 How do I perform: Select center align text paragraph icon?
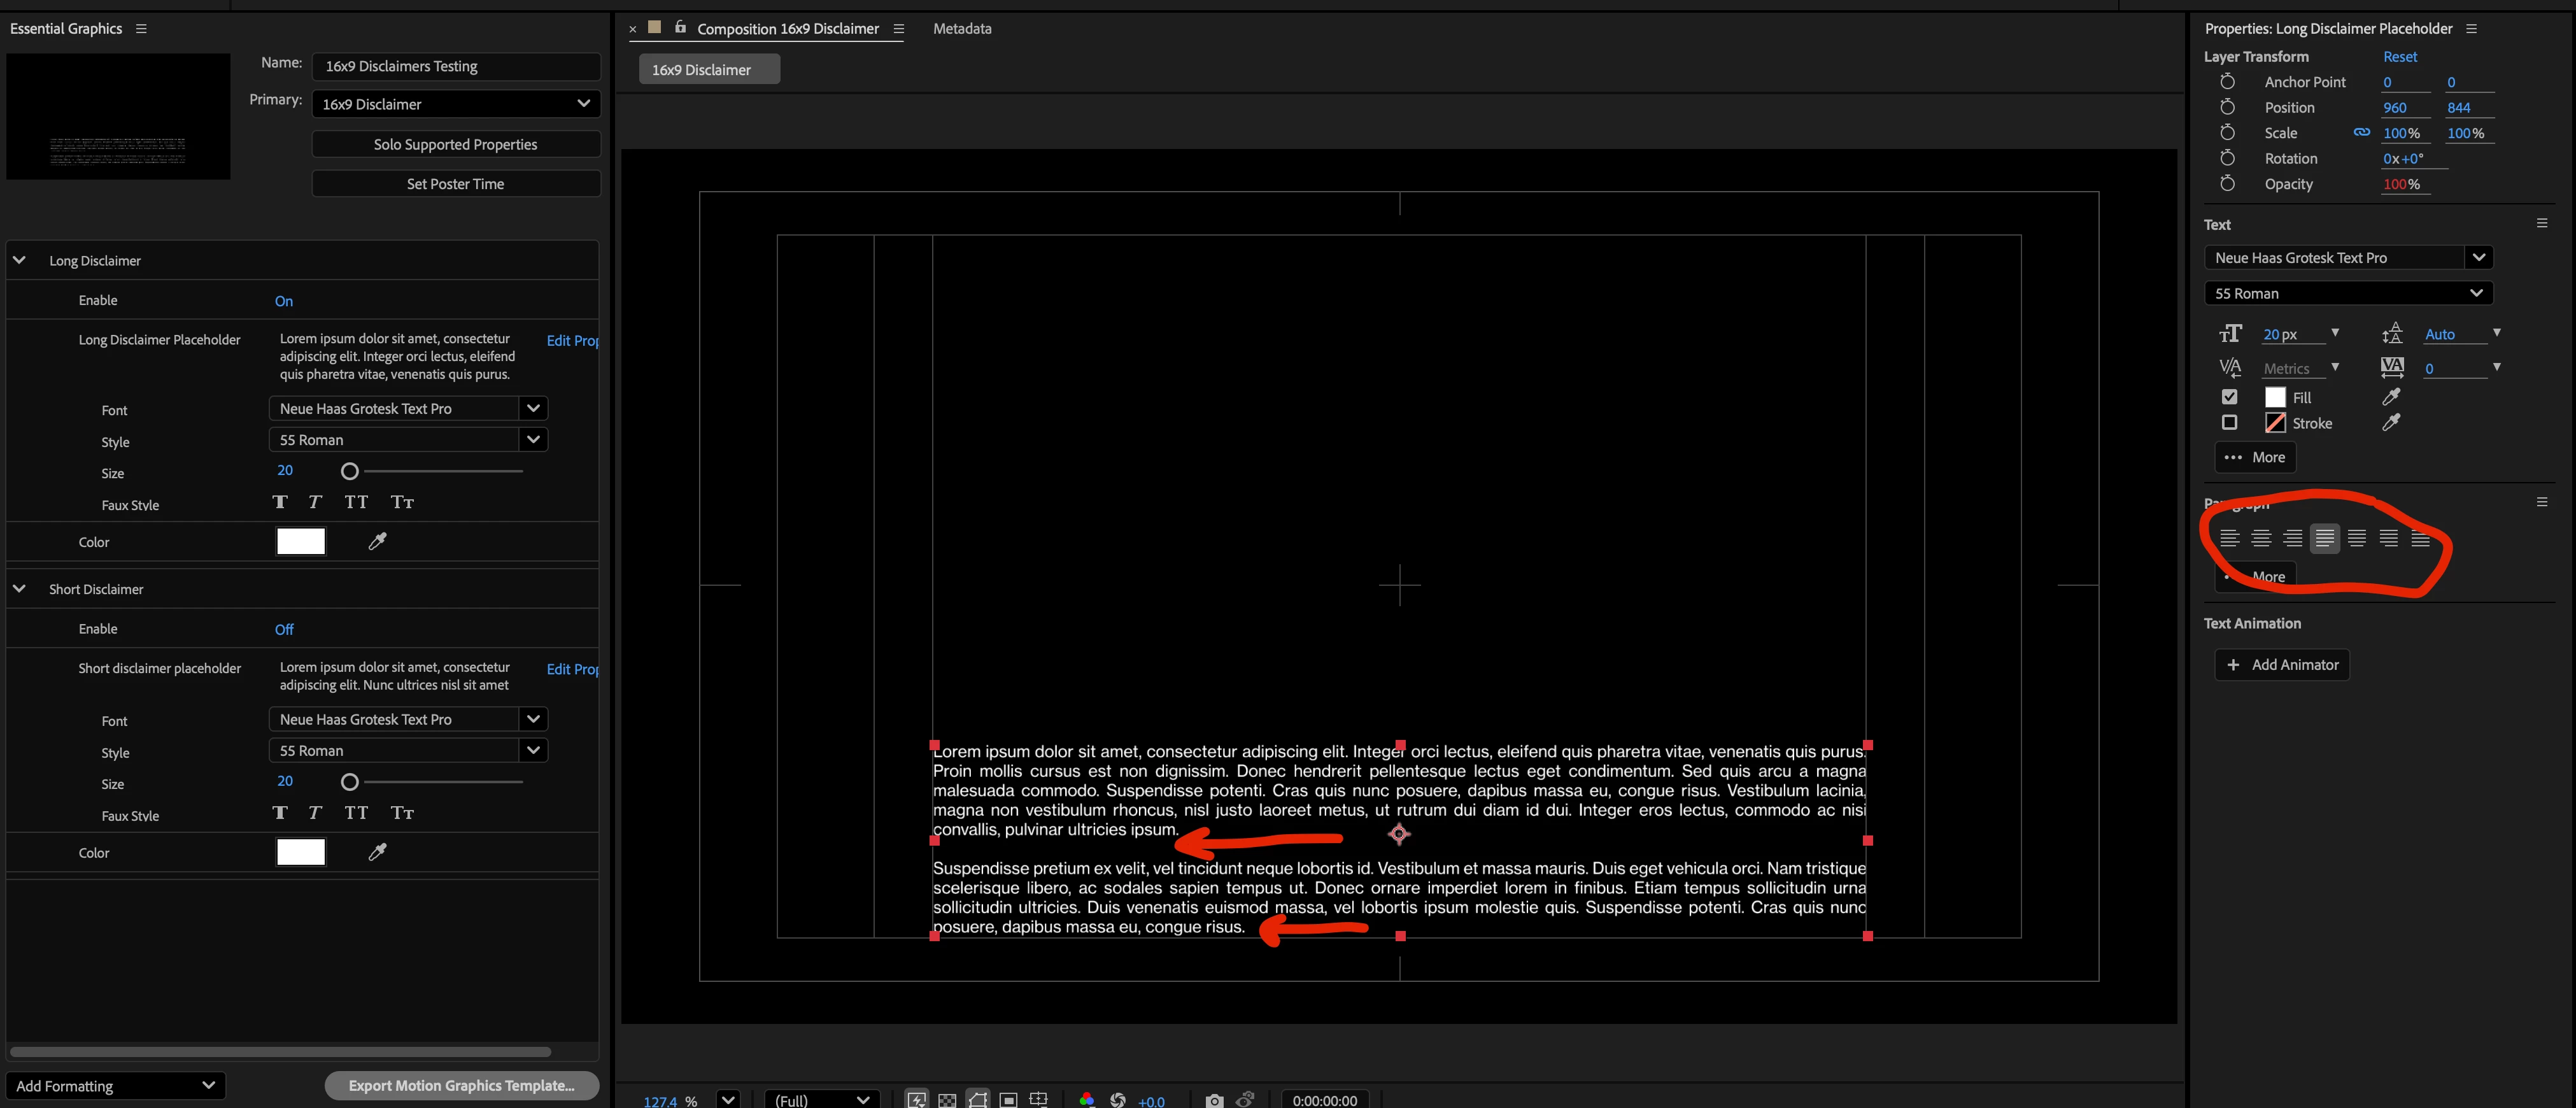[x=2261, y=538]
